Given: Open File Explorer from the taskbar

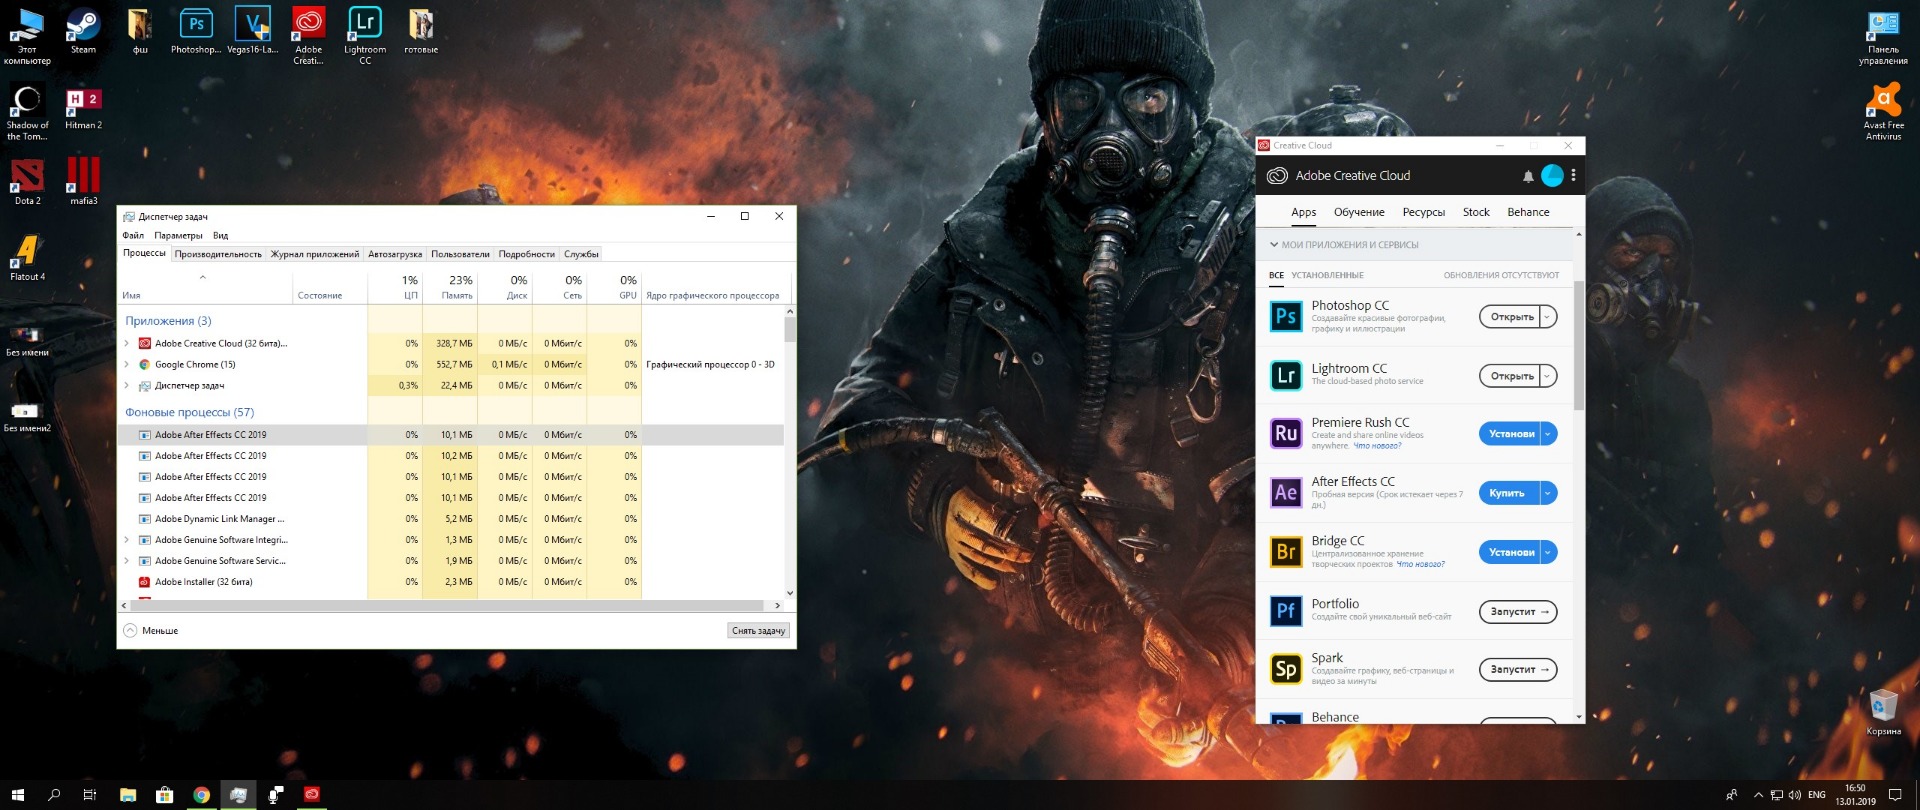Looking at the screenshot, I should (x=128, y=795).
